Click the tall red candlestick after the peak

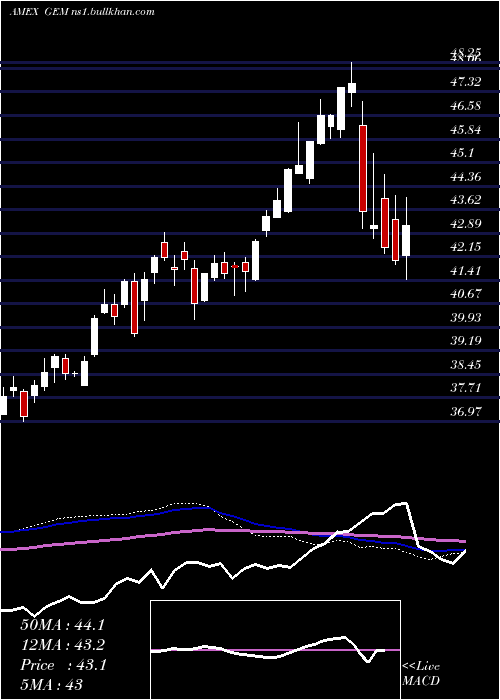coord(363,169)
